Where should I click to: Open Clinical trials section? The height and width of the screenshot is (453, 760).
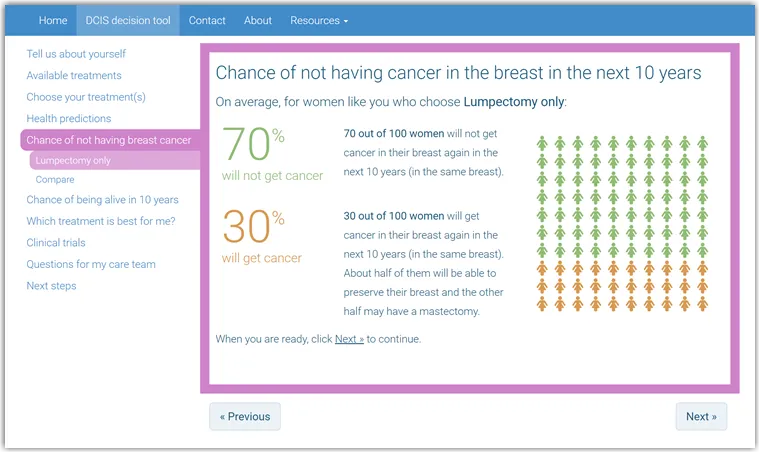coord(56,243)
